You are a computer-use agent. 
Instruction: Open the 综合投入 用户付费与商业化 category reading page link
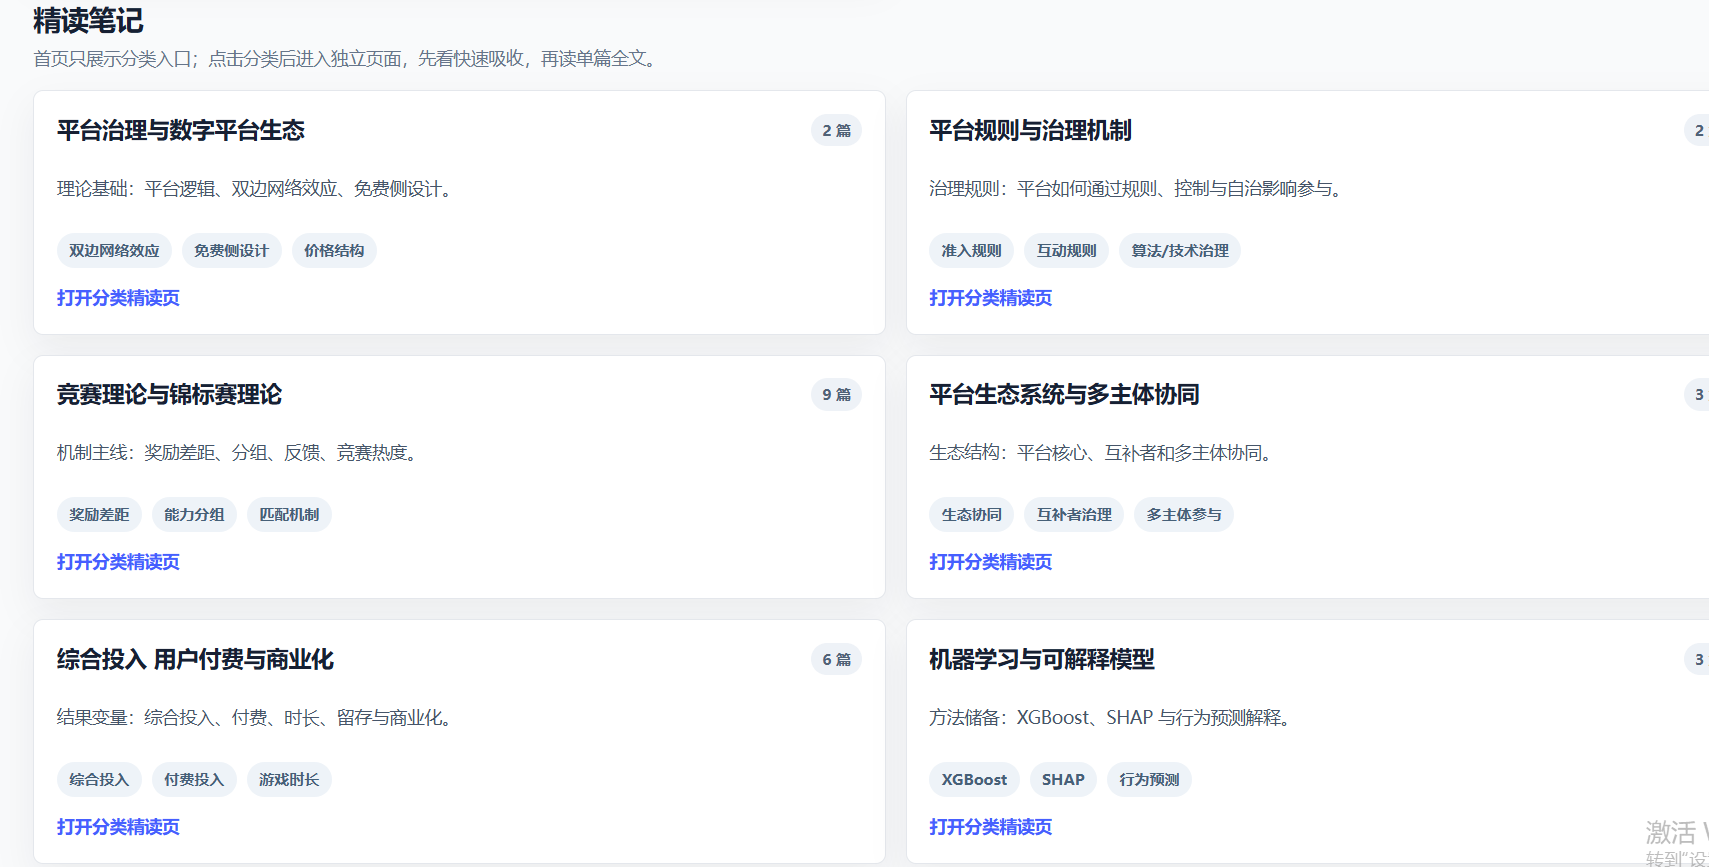coord(118,827)
